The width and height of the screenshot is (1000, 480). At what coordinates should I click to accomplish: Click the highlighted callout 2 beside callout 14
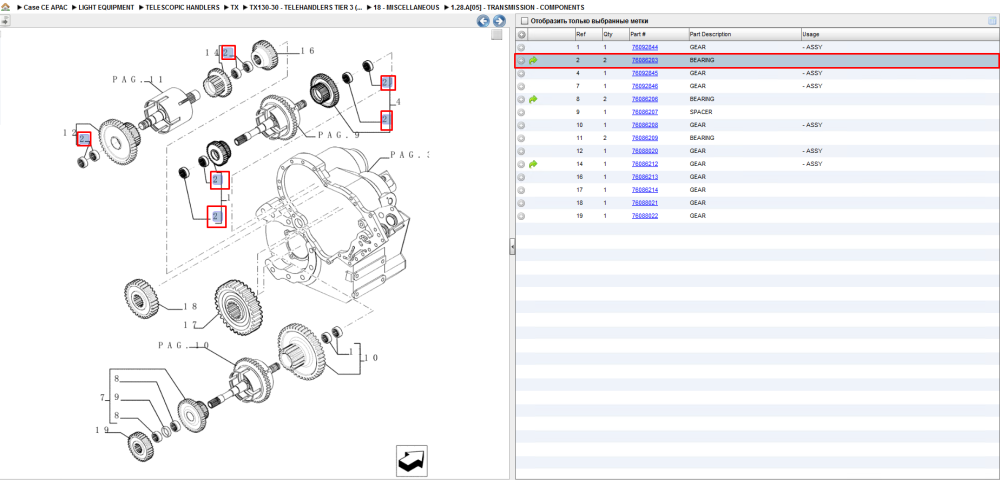[x=228, y=52]
